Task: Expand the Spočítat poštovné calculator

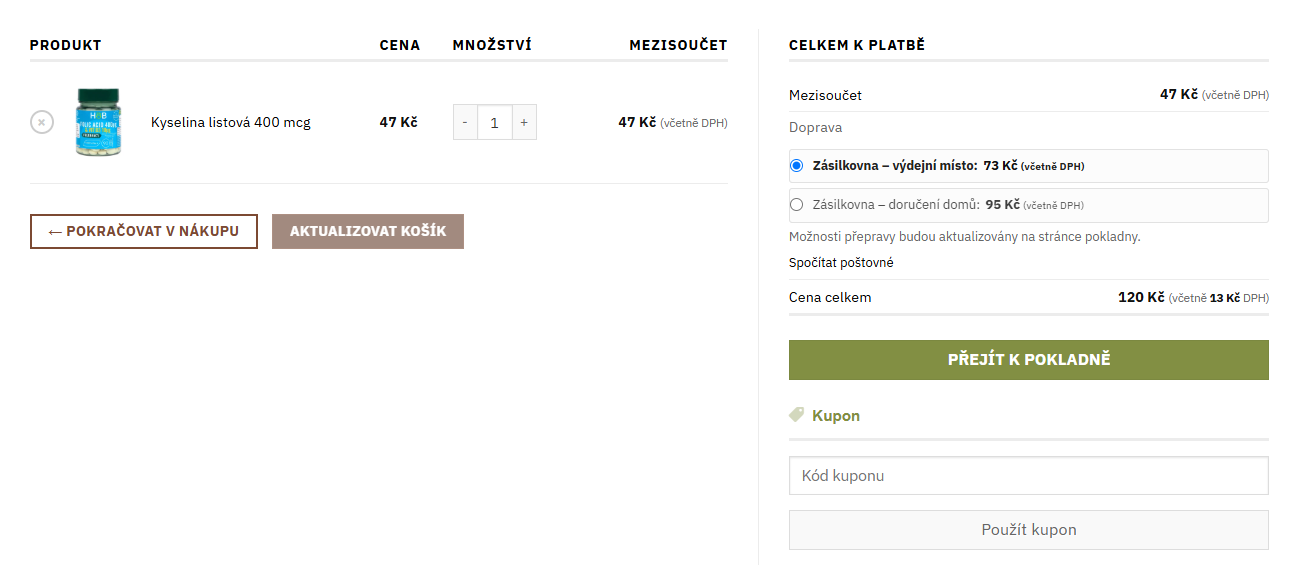Action: [841, 263]
